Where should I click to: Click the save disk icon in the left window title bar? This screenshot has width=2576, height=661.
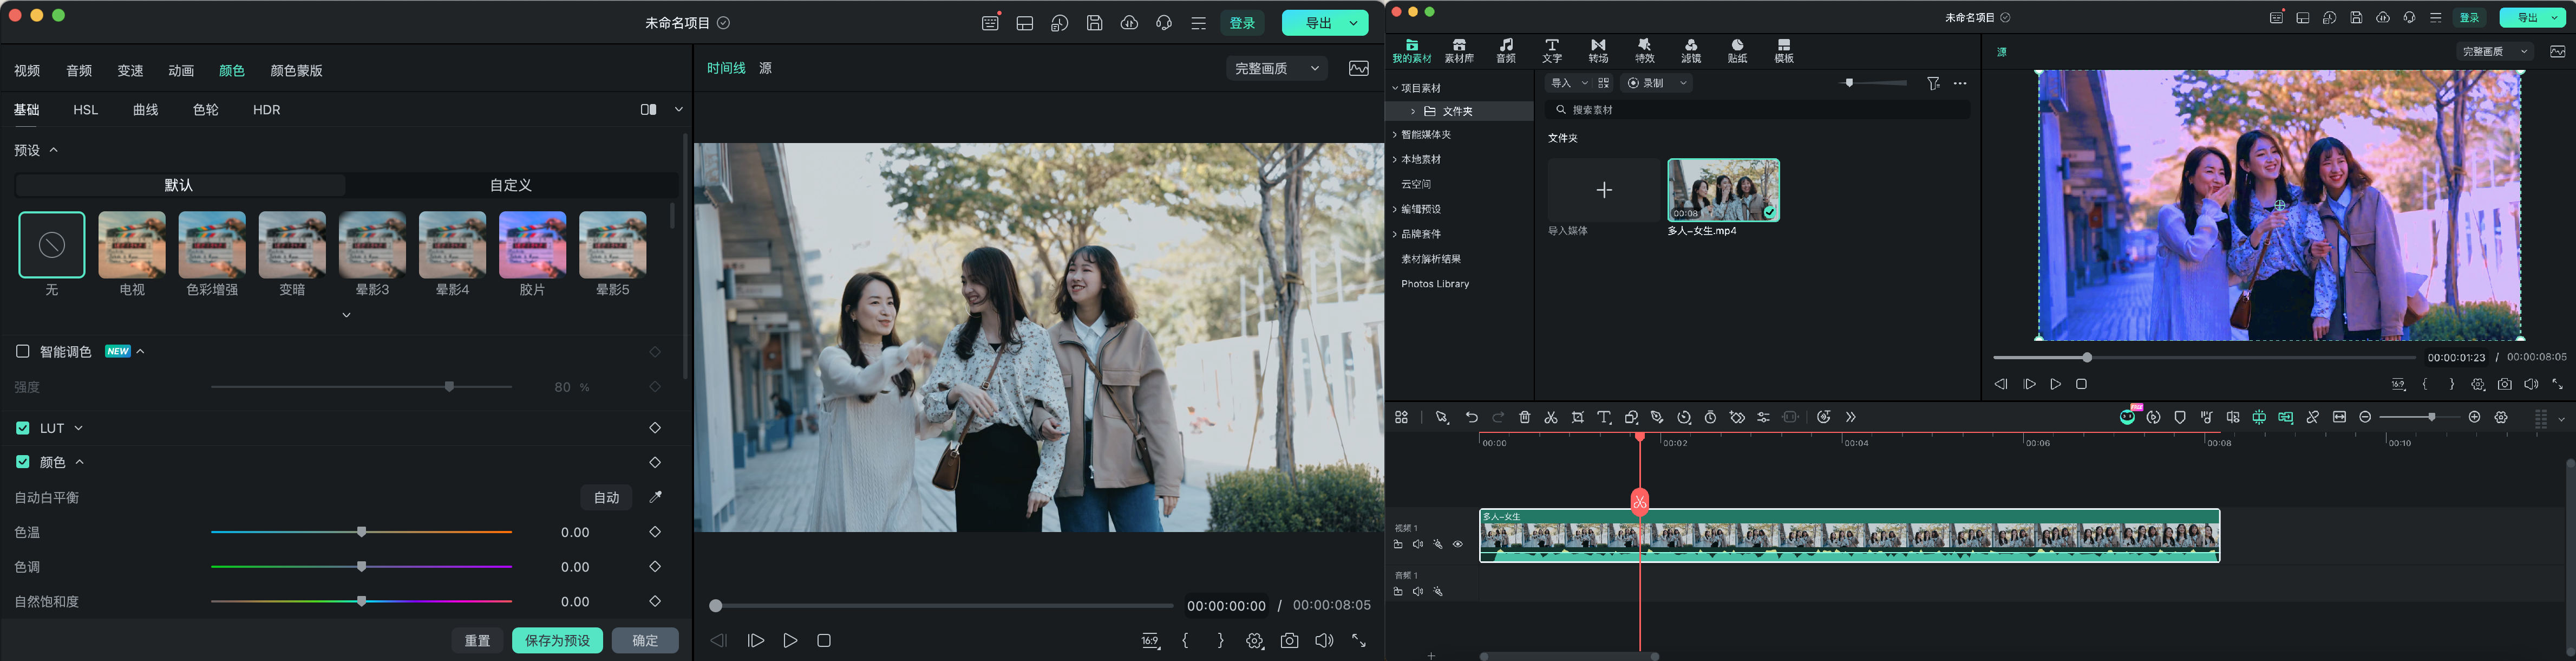tap(1095, 23)
